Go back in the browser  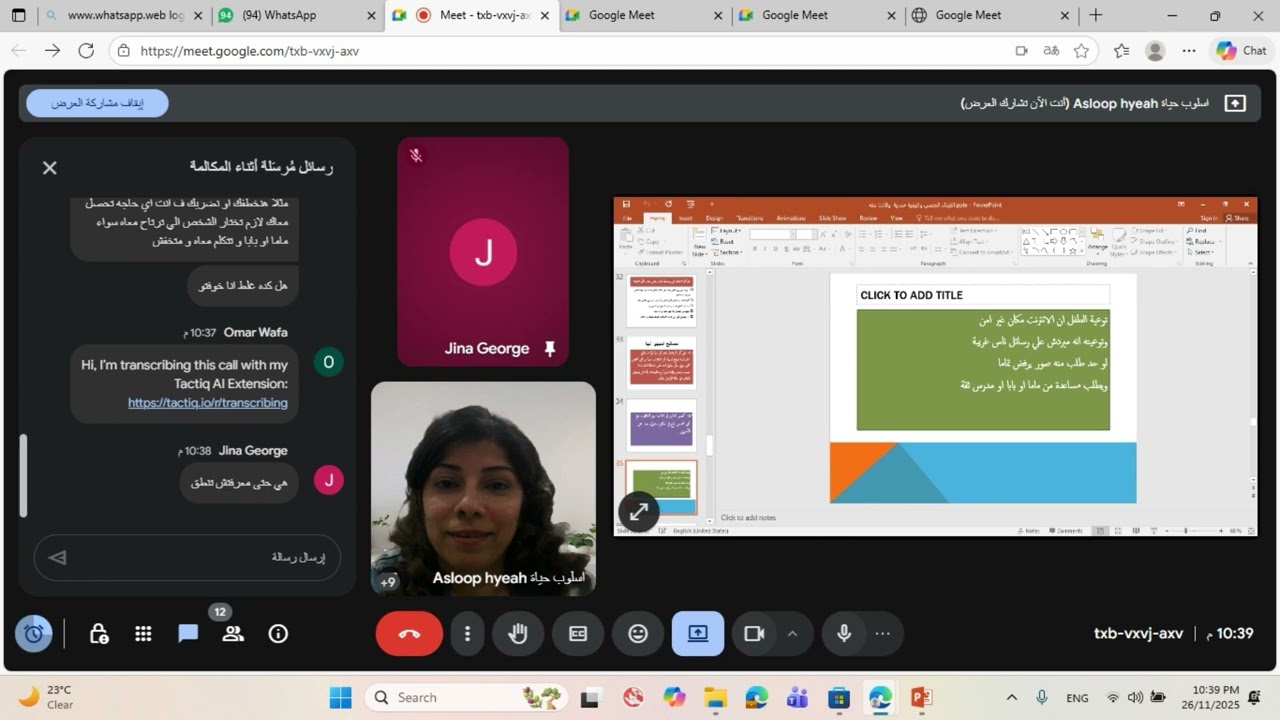19,51
